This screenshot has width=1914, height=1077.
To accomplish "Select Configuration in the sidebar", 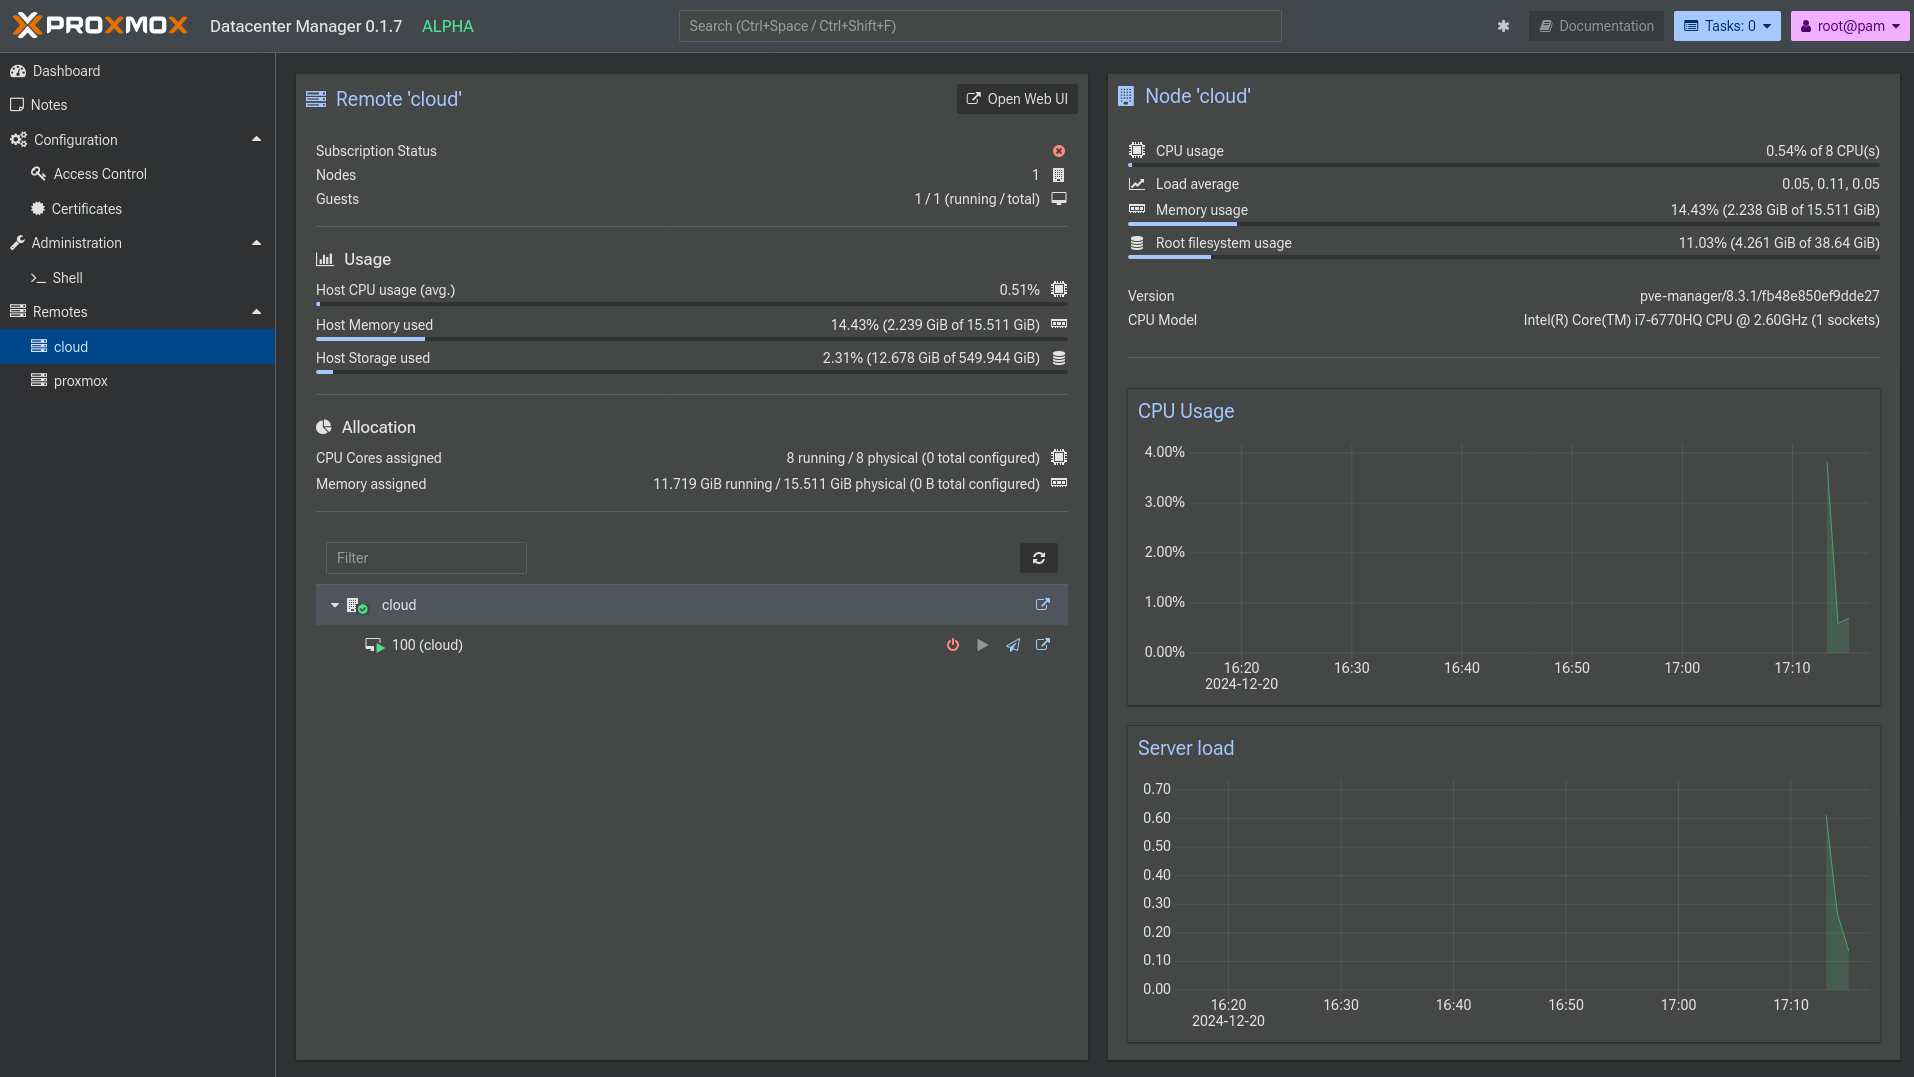I will (76, 140).
